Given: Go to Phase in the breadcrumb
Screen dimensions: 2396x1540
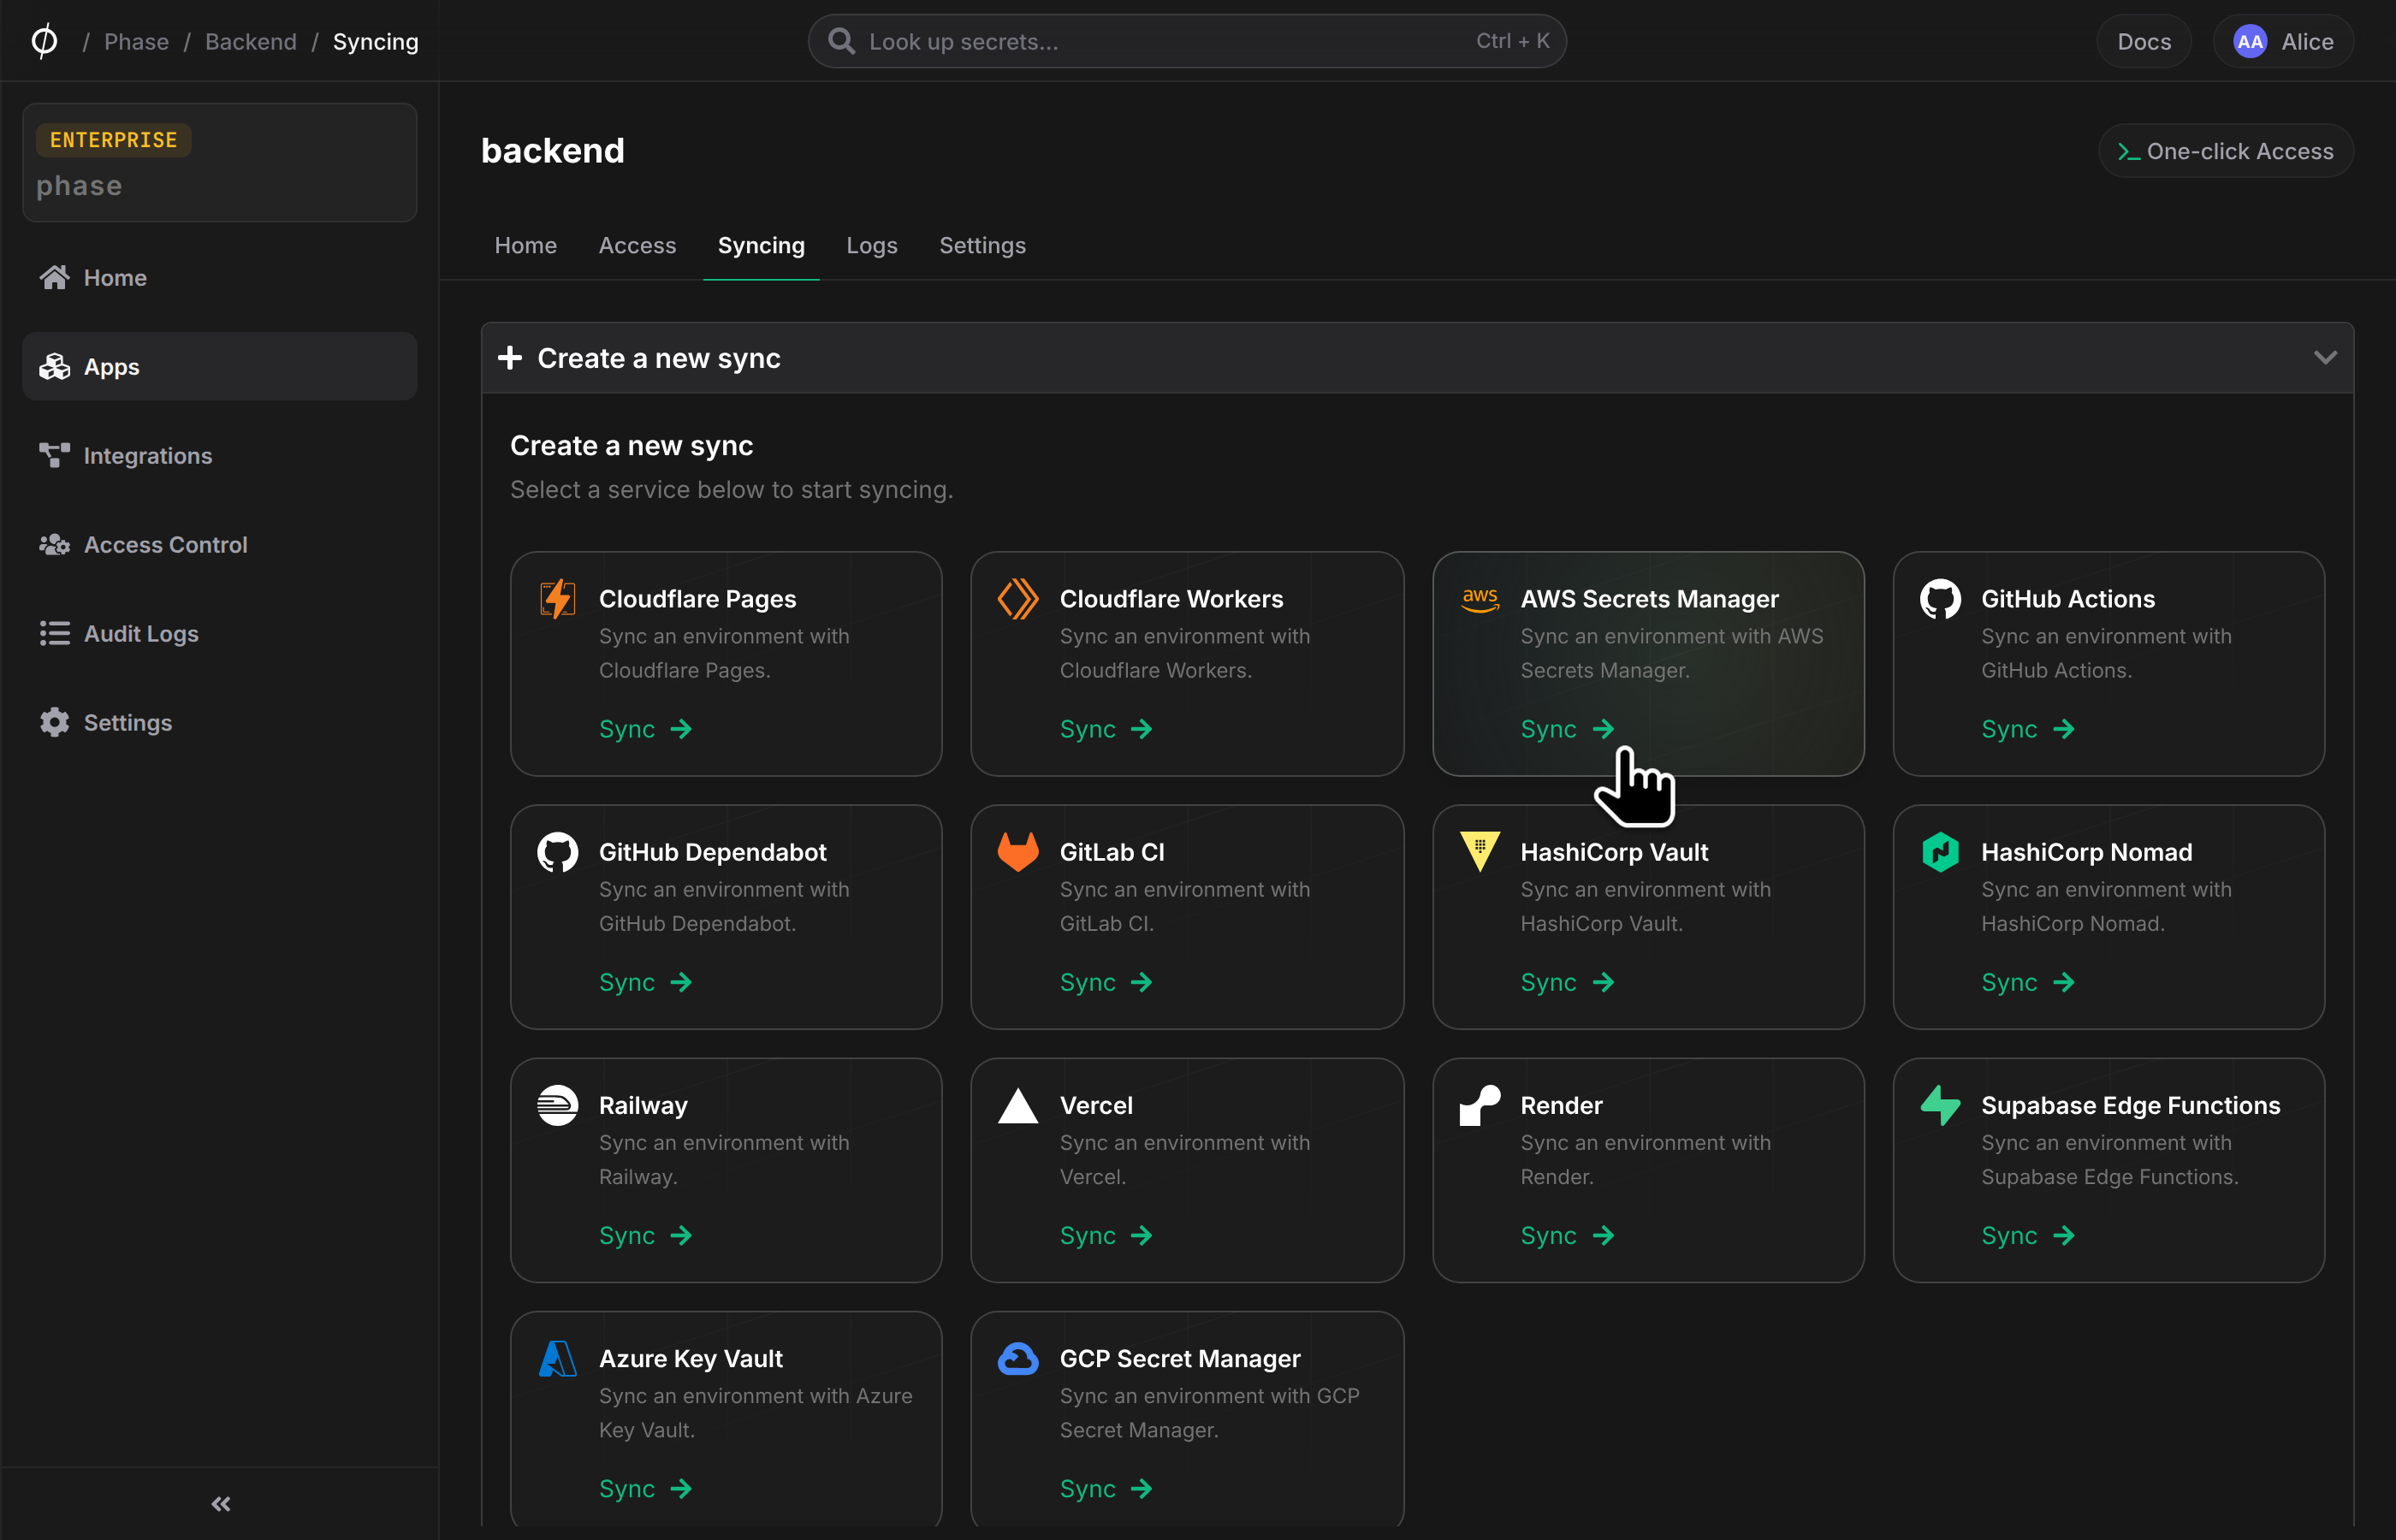Looking at the screenshot, I should [x=136, y=41].
